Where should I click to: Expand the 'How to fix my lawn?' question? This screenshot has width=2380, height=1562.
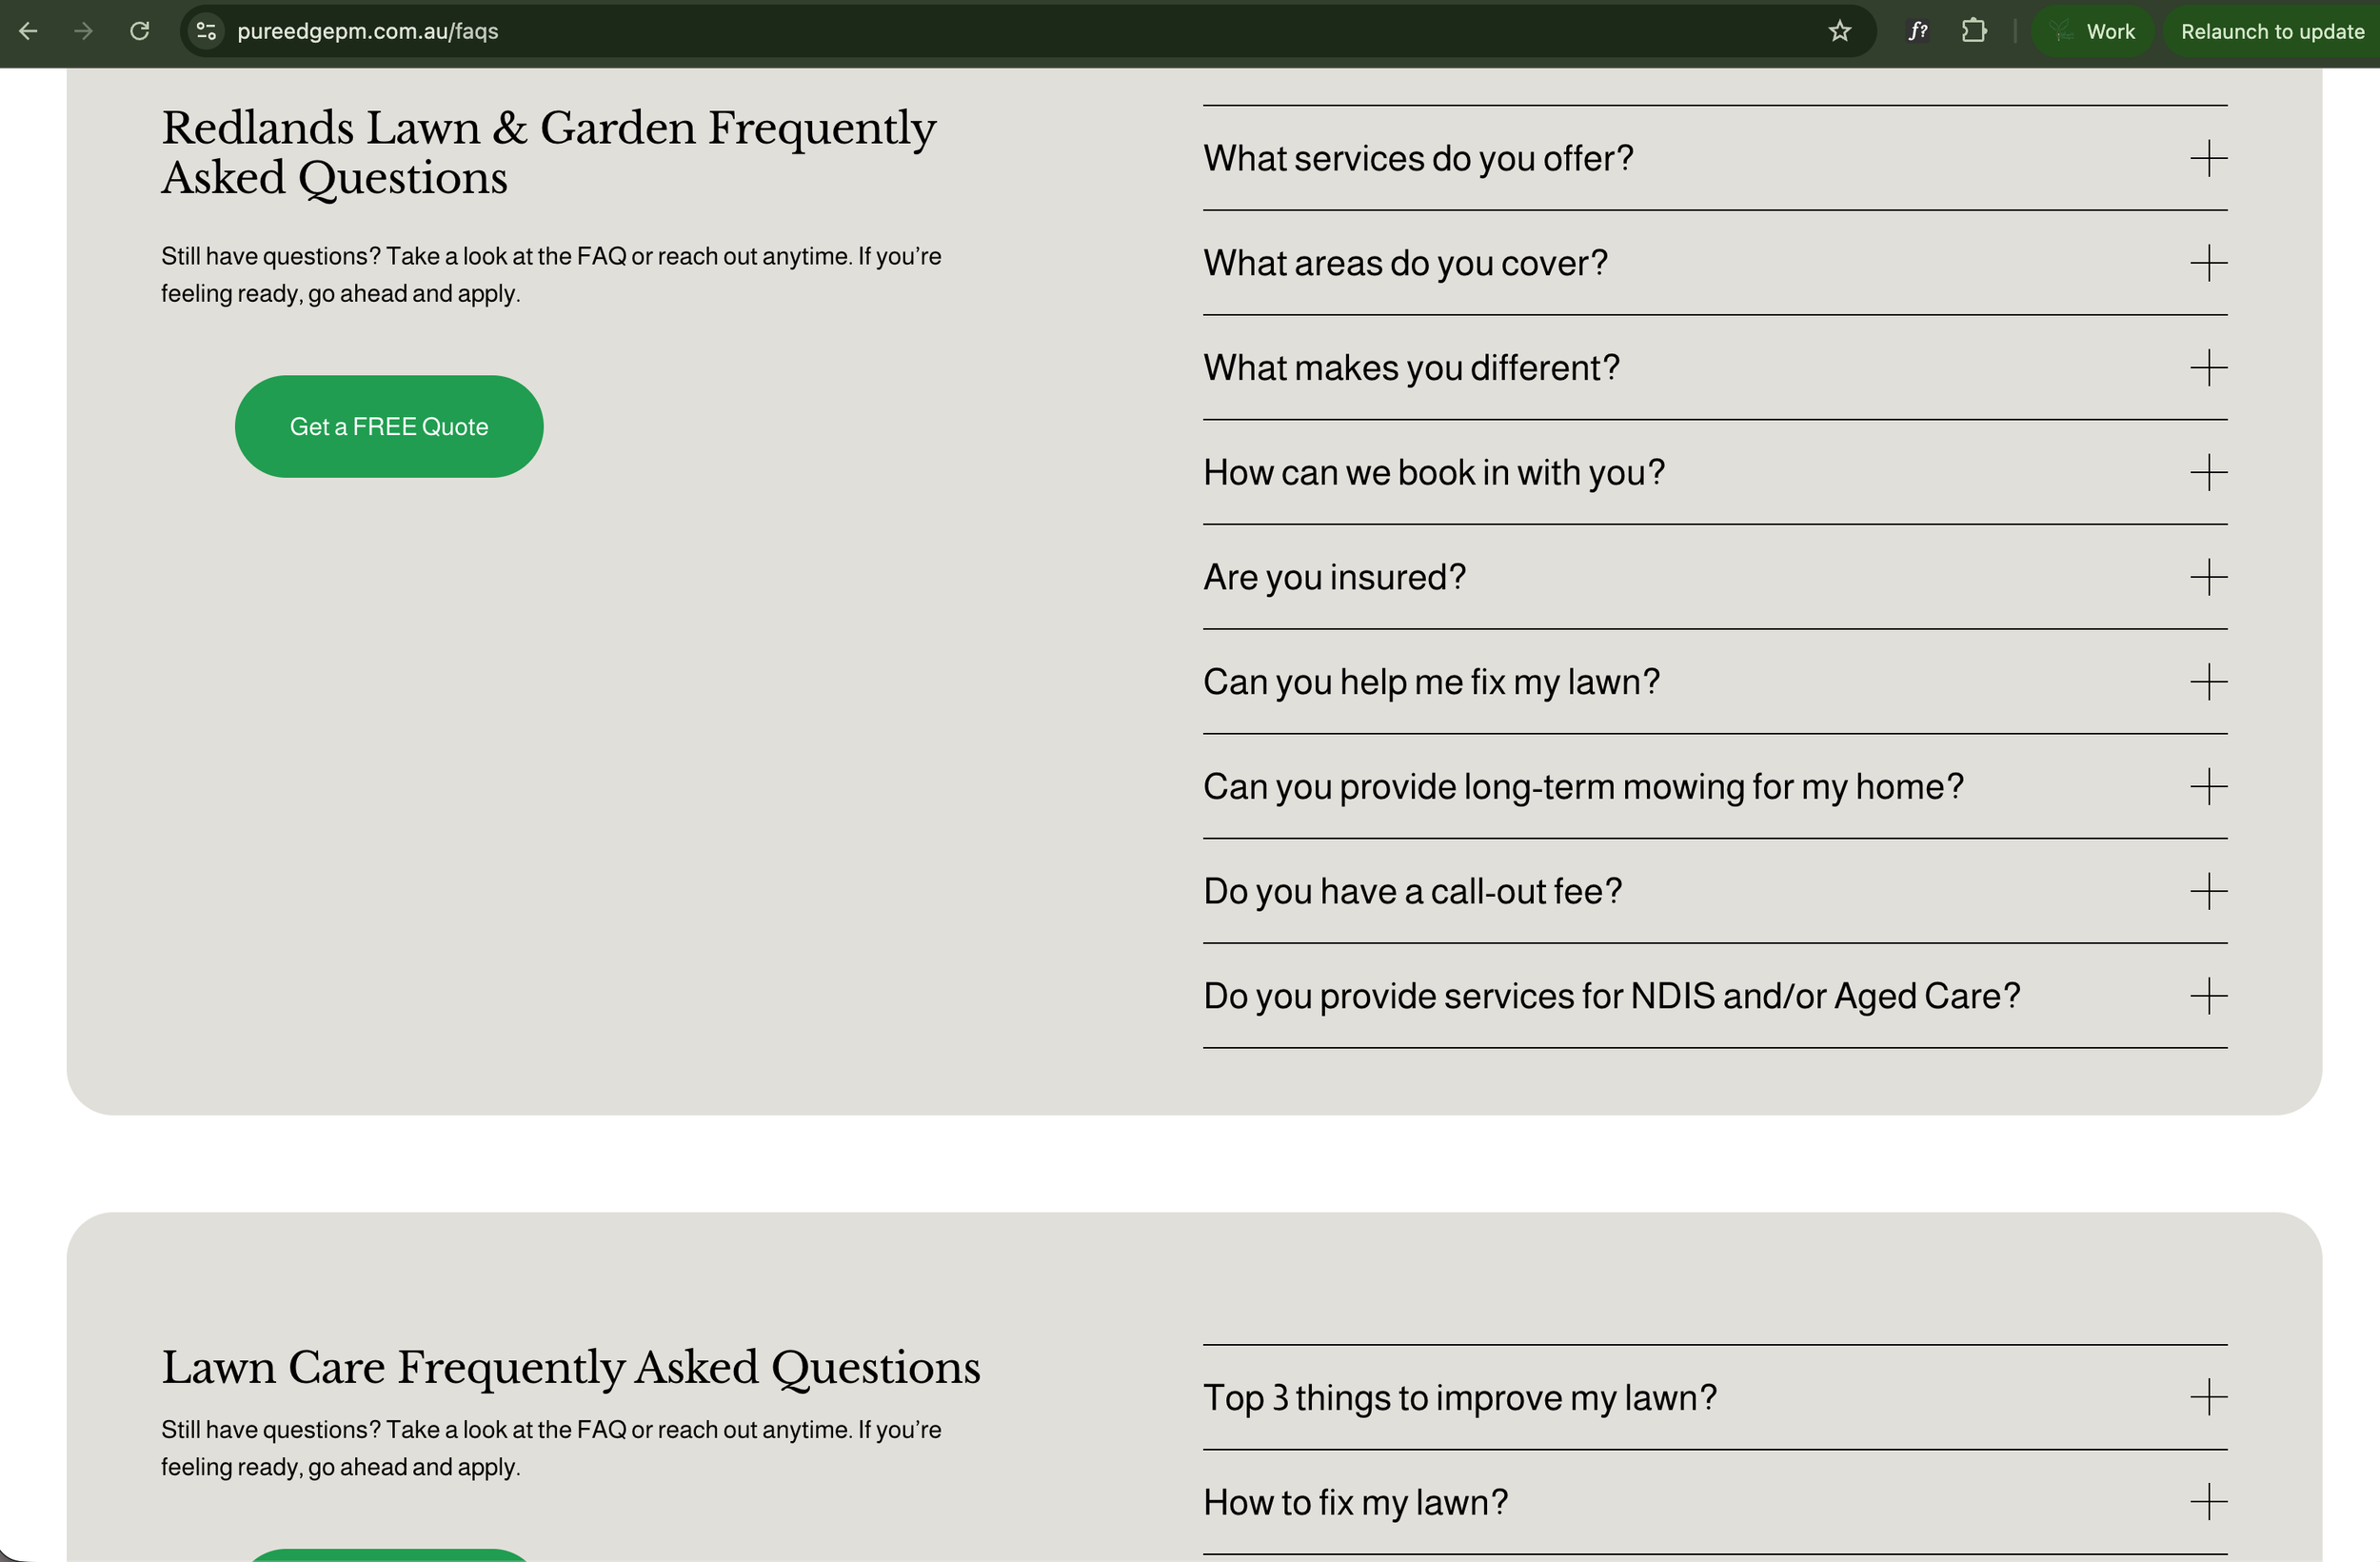pyautogui.click(x=2209, y=1501)
